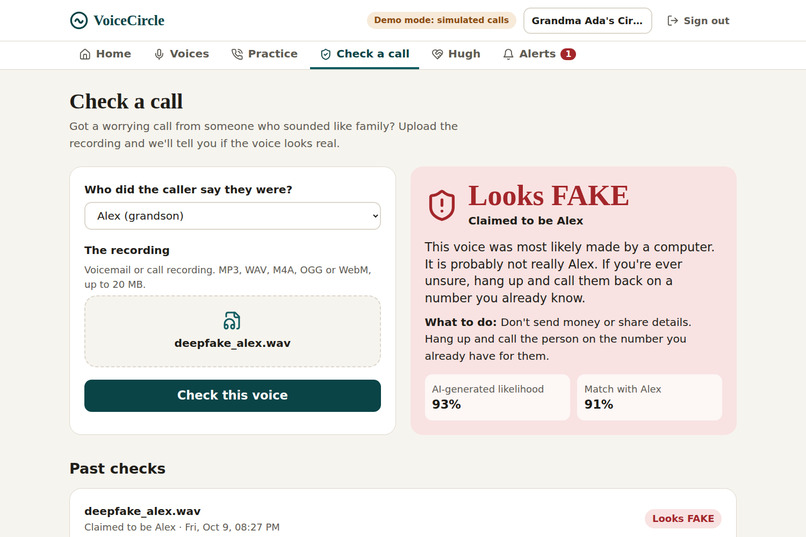Go to the Voices tab
806x537 pixels.
(182, 54)
